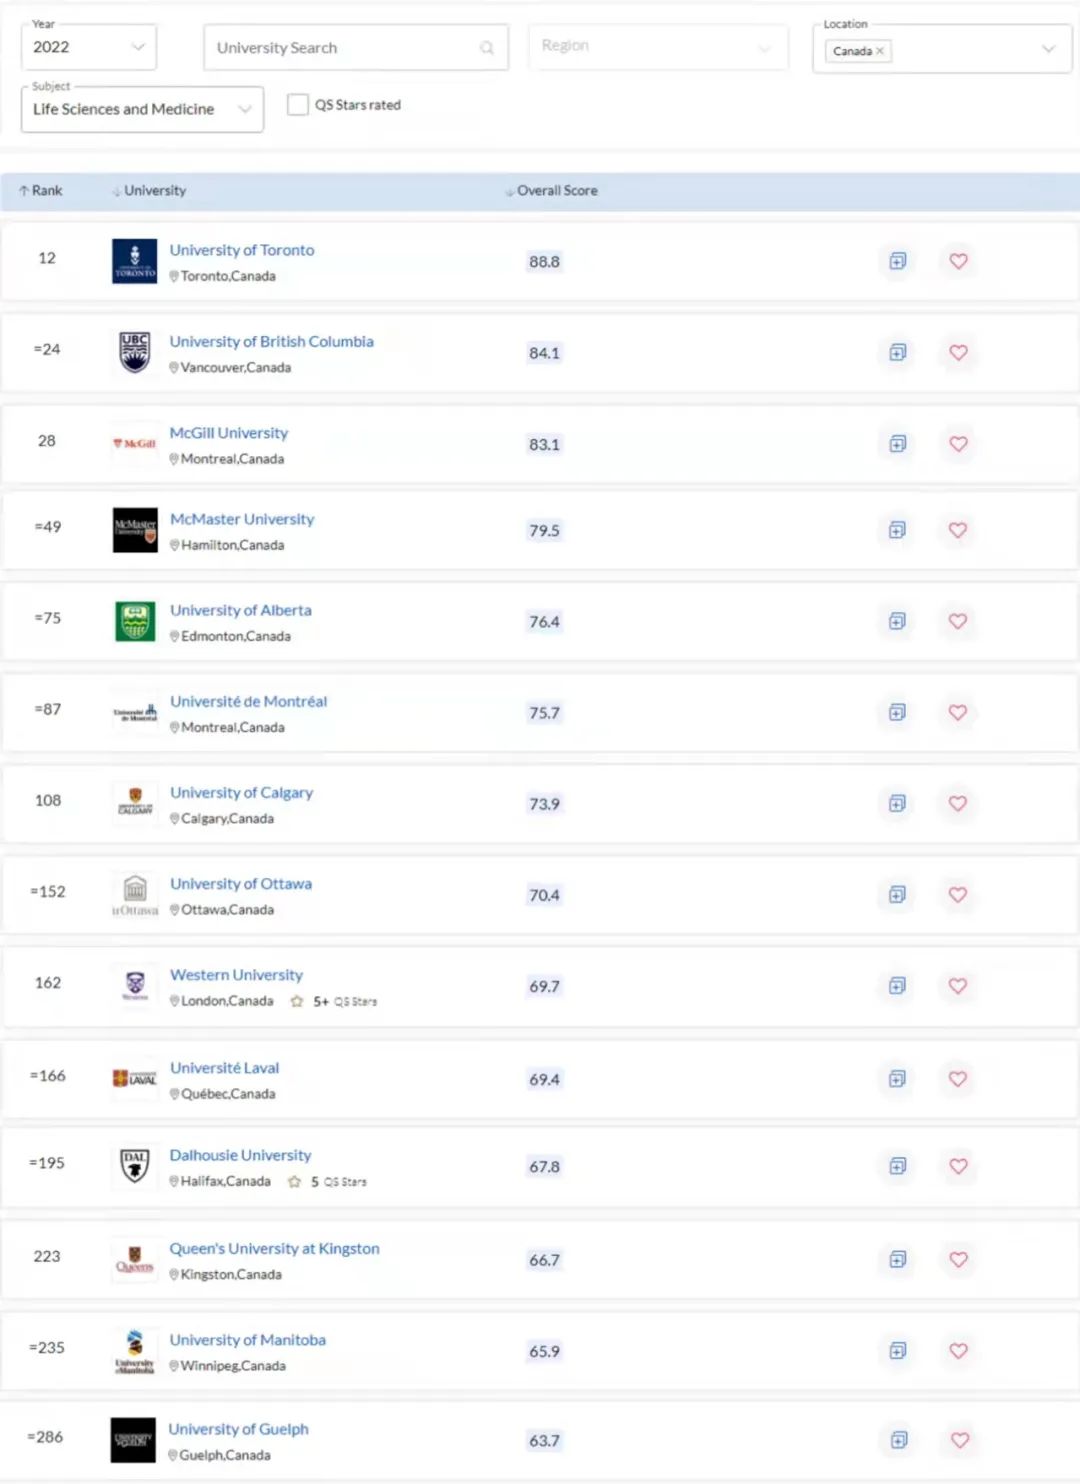The image size is (1080, 1484).
Task: Open University of British Columbia link
Action: coord(271,341)
